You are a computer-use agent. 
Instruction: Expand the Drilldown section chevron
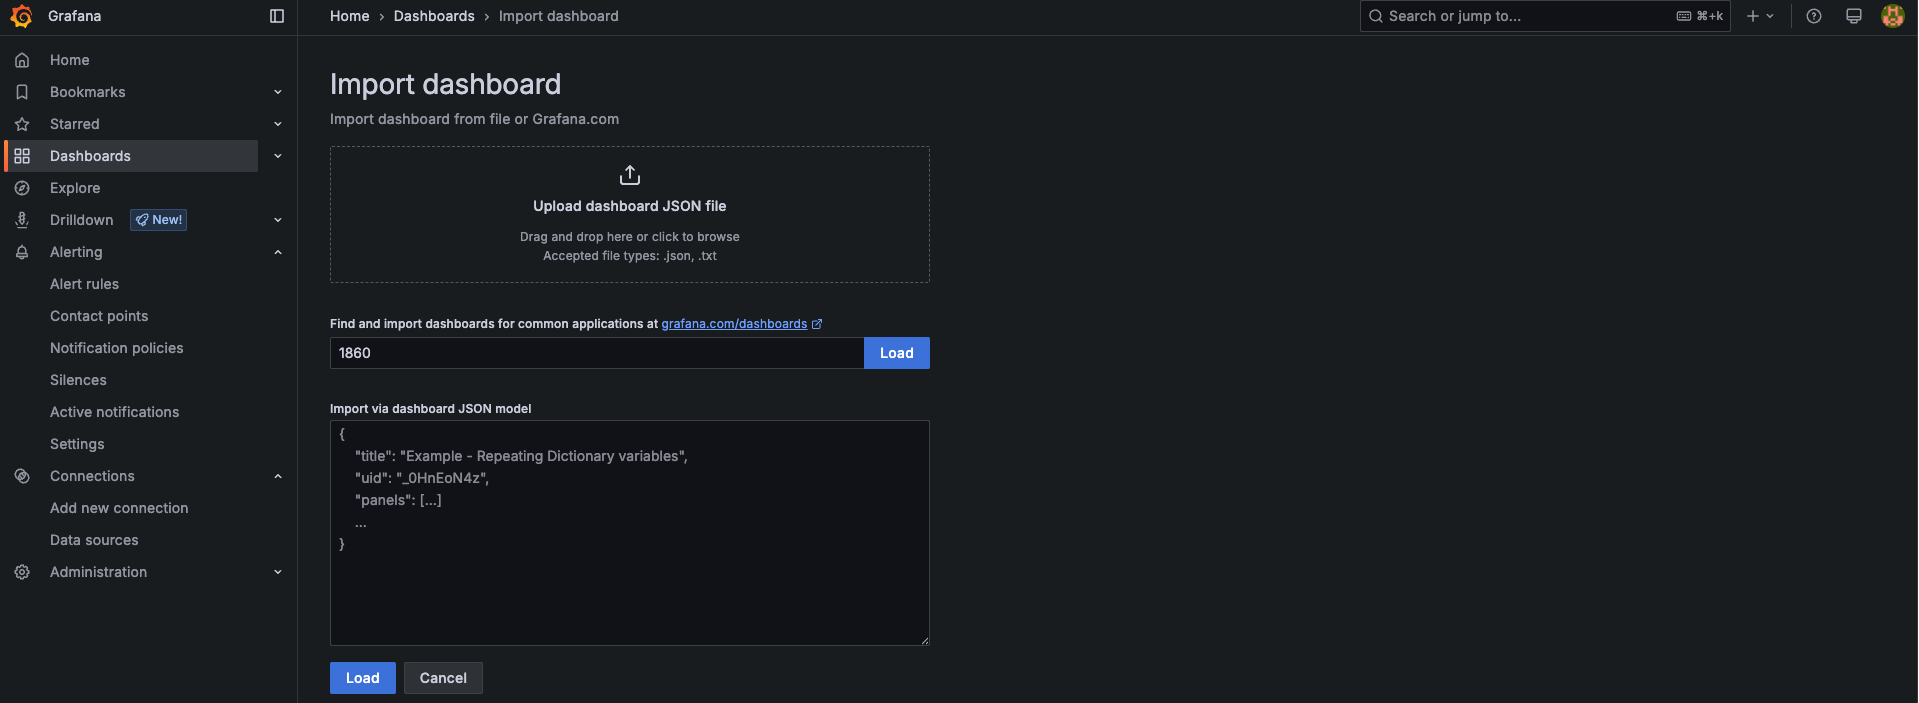tap(278, 220)
